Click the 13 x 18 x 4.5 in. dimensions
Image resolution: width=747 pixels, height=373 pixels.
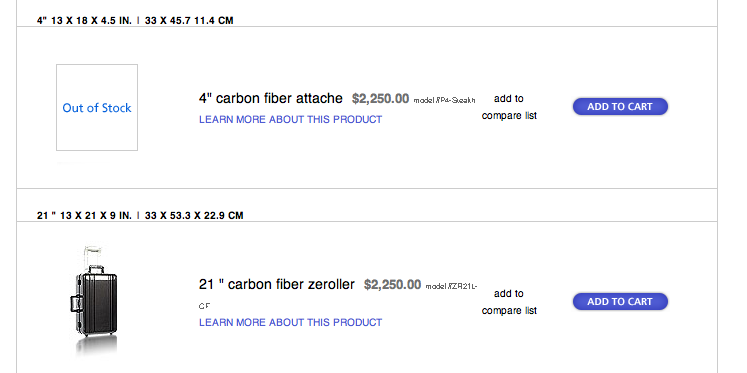pos(91,20)
